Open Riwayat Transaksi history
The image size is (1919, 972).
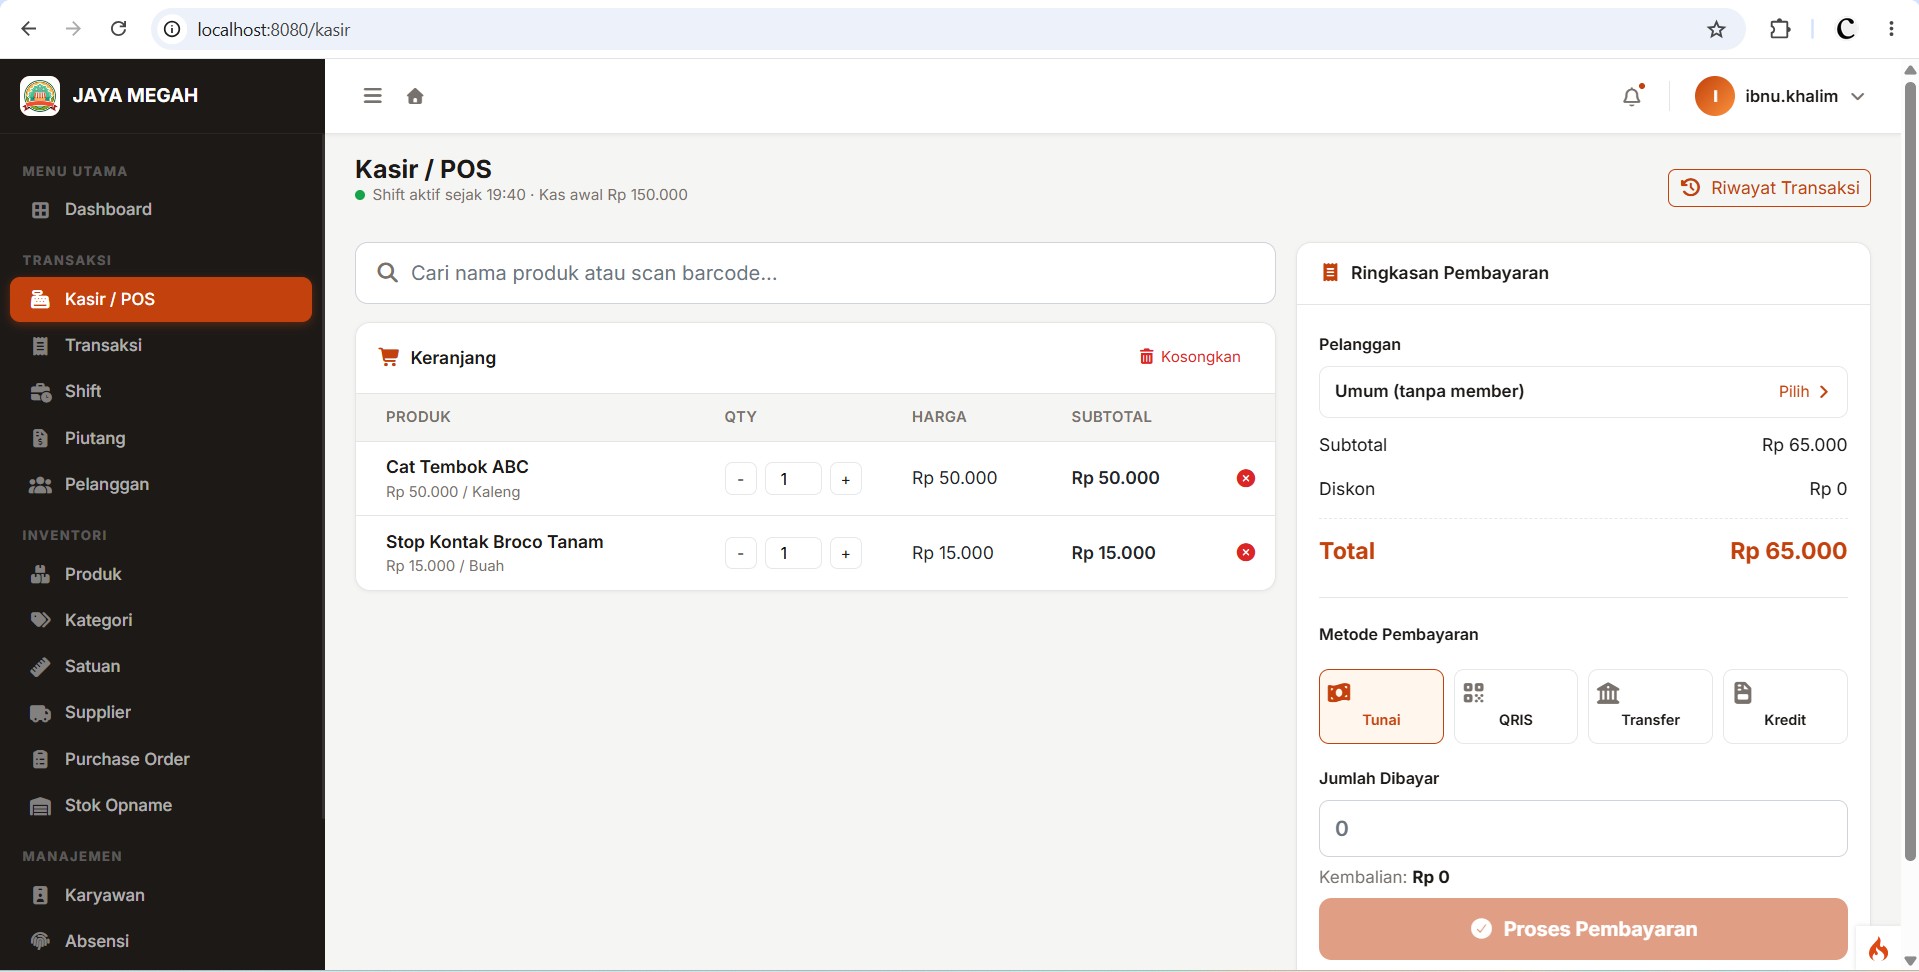coord(1769,188)
